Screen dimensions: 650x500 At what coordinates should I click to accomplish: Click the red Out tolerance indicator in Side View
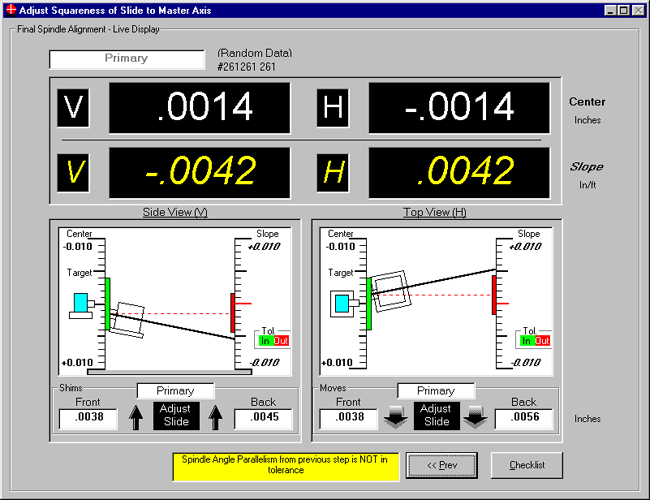pos(280,341)
